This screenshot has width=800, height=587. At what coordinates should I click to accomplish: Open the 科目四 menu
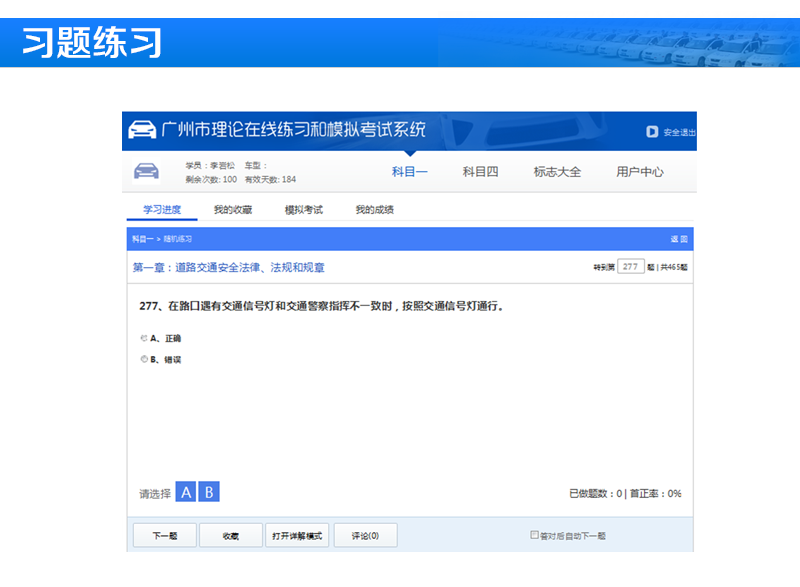click(480, 172)
